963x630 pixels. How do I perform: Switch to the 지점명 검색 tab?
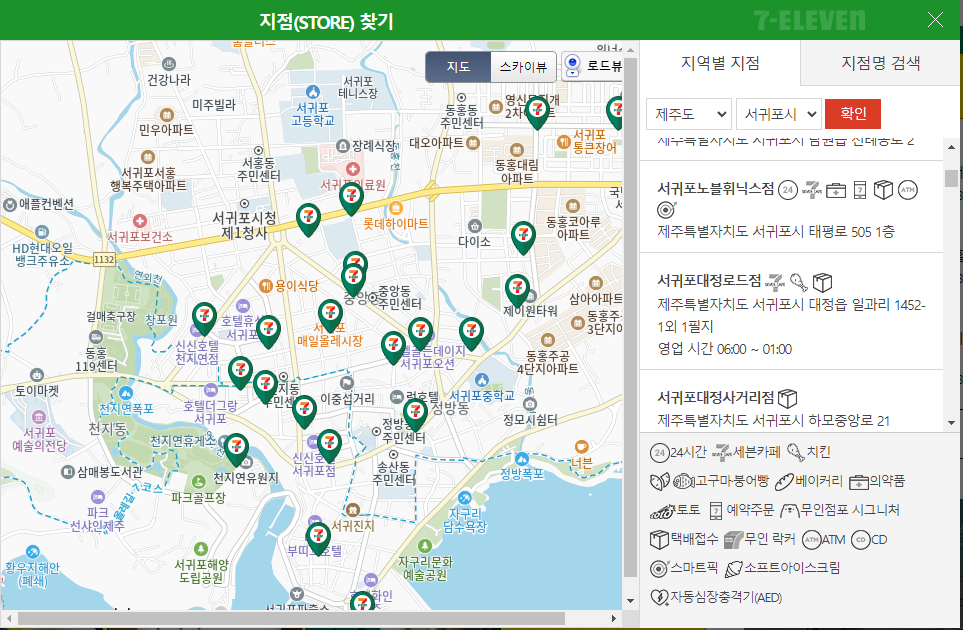[x=880, y=63]
